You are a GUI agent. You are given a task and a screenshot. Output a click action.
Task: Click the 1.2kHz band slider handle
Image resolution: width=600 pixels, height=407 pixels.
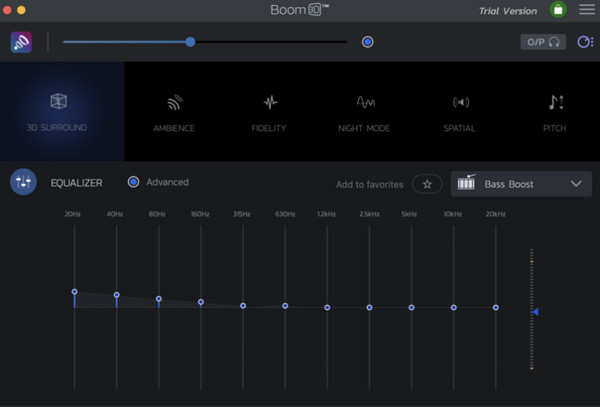pyautogui.click(x=327, y=308)
